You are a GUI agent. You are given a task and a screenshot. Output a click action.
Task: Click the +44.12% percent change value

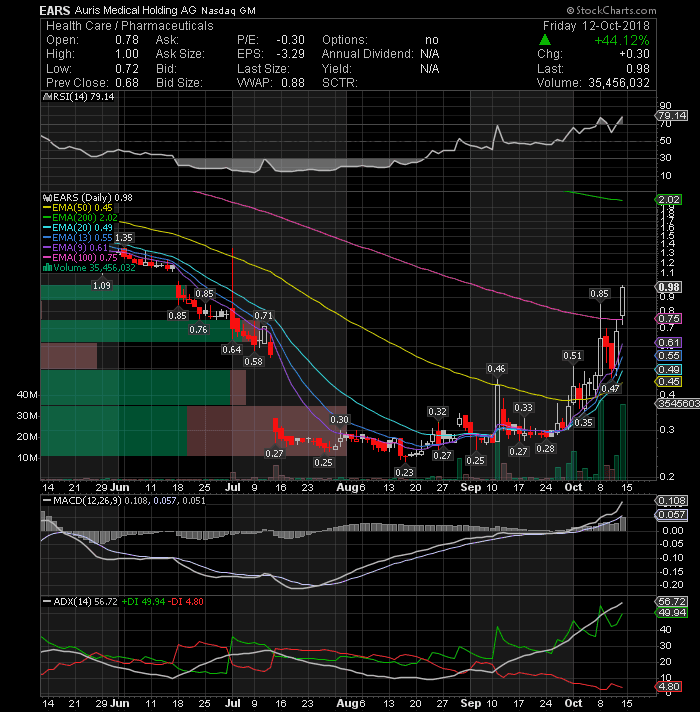pyautogui.click(x=622, y=40)
